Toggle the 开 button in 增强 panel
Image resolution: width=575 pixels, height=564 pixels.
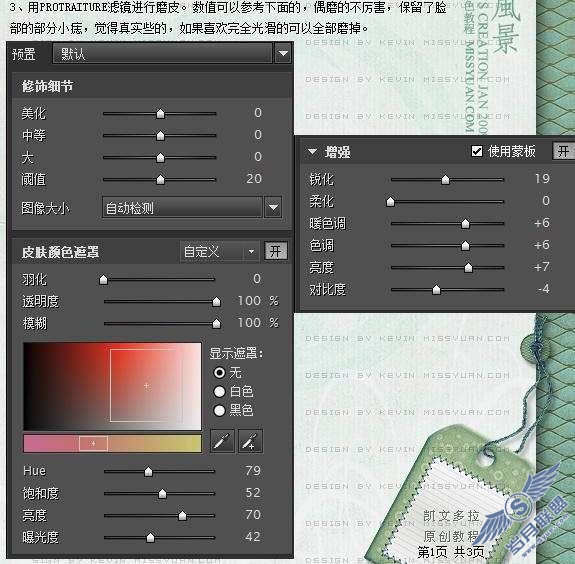coord(563,151)
